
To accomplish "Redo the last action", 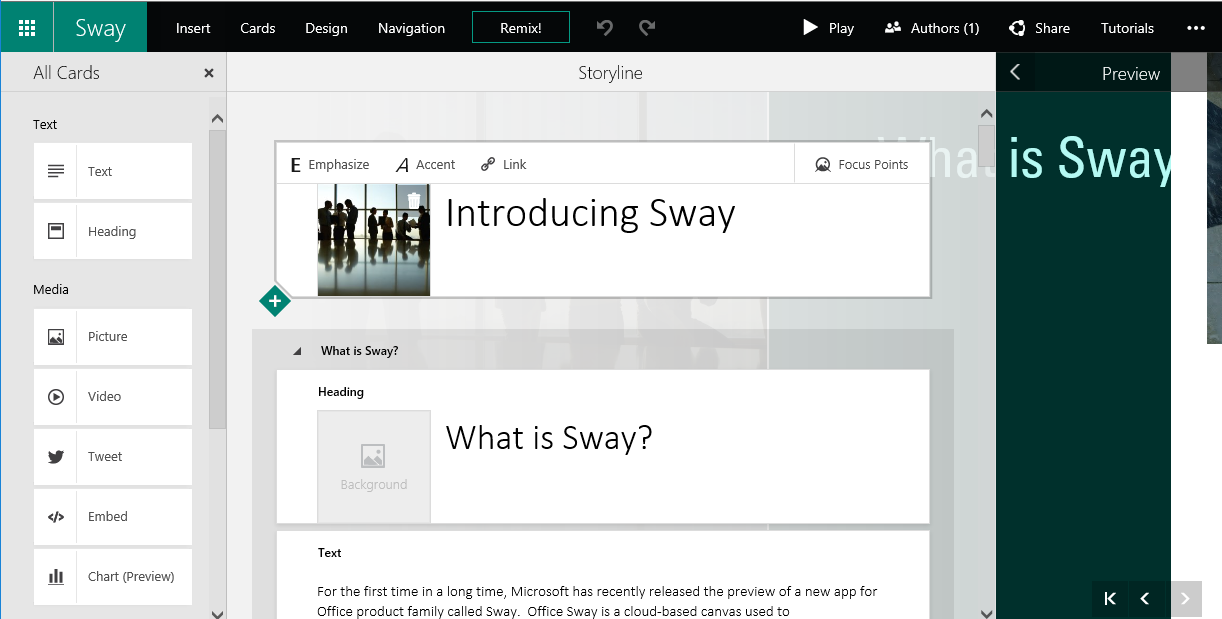I will click(647, 28).
